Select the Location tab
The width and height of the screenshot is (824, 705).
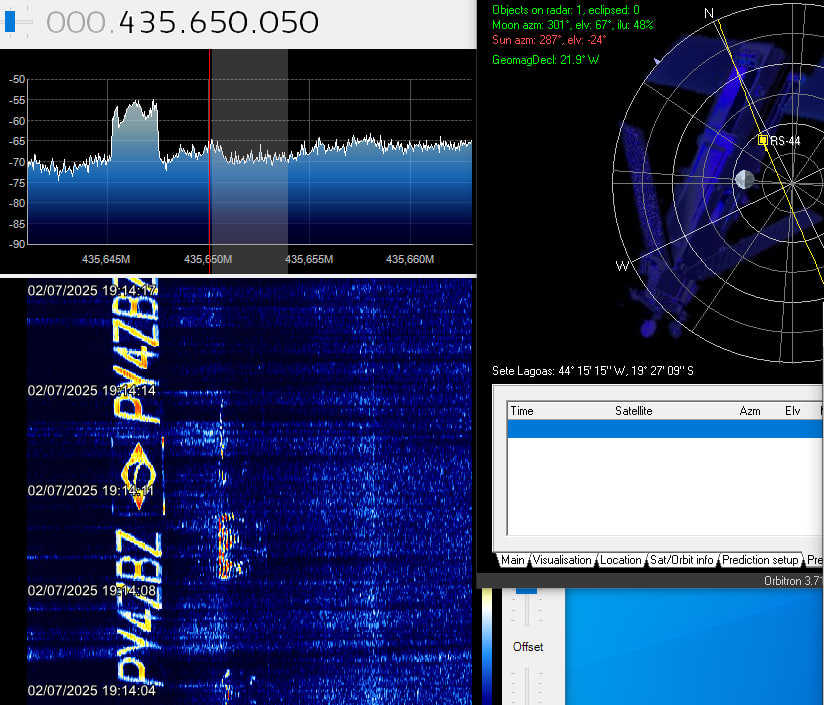click(x=621, y=560)
